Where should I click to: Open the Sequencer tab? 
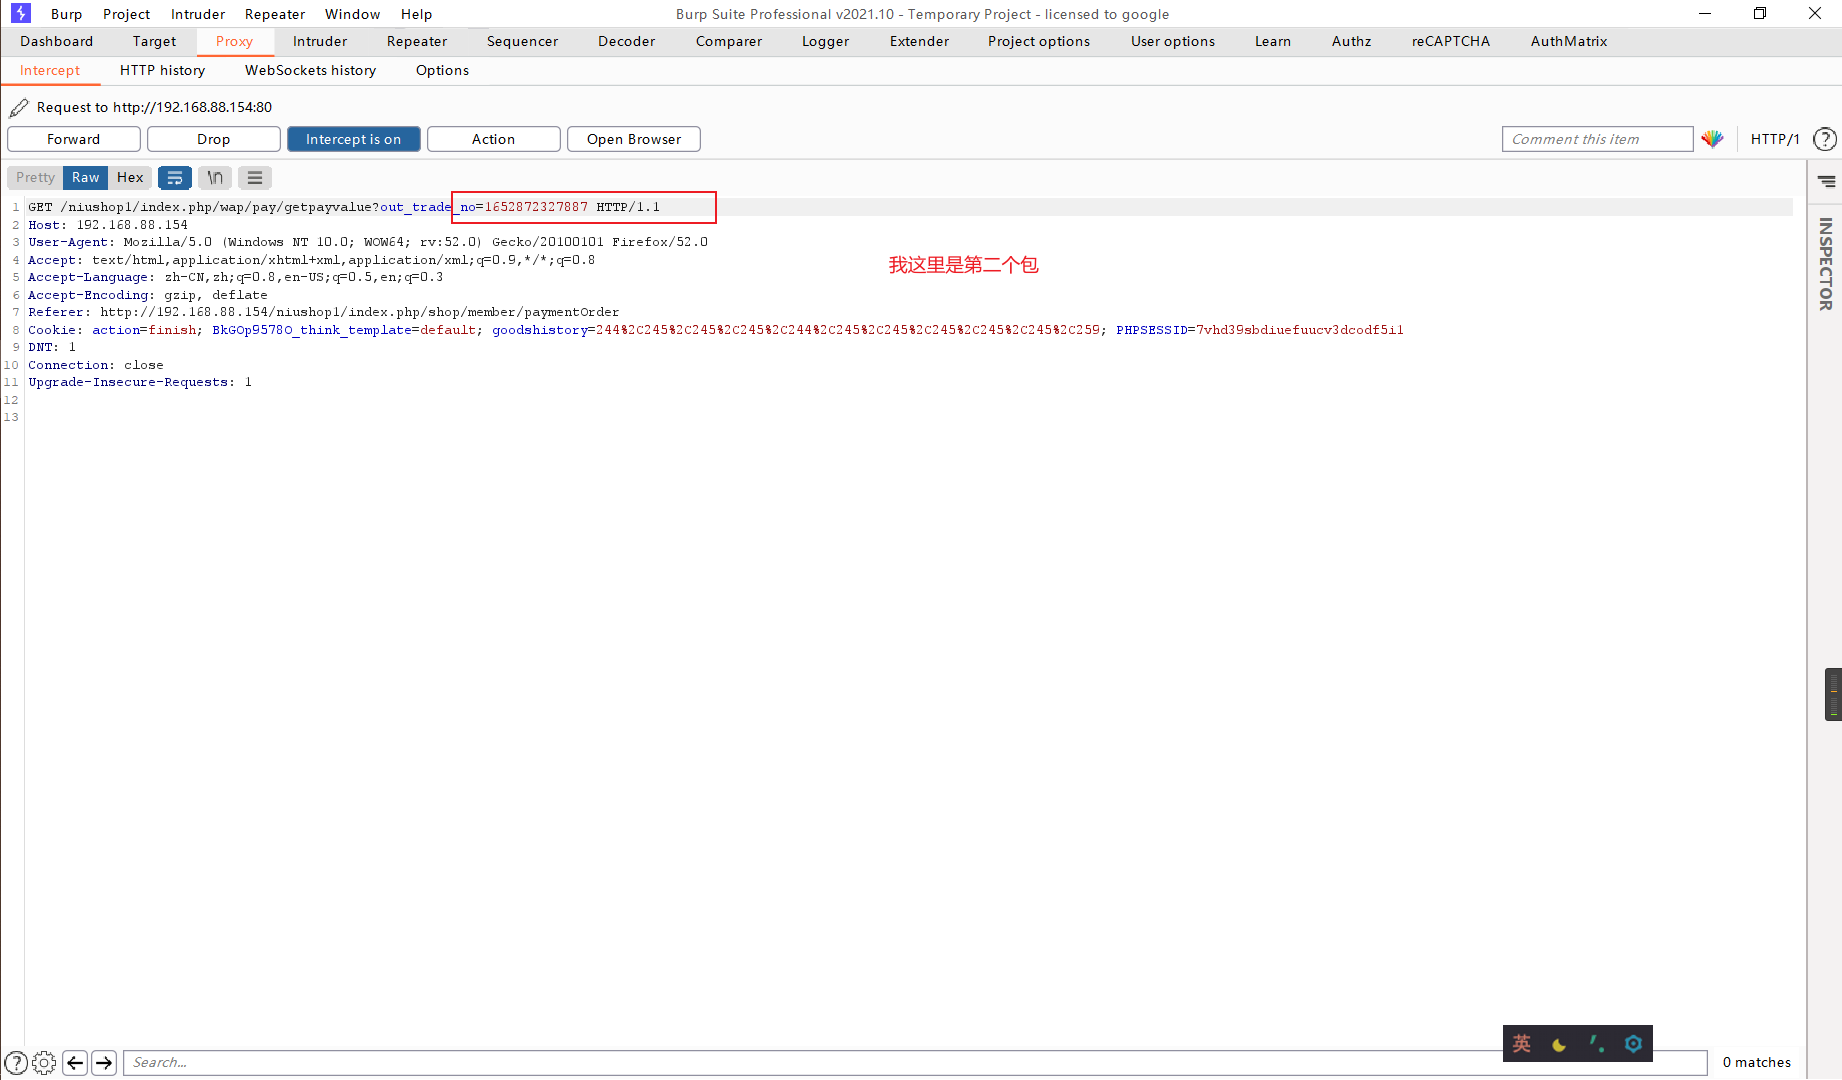click(522, 41)
